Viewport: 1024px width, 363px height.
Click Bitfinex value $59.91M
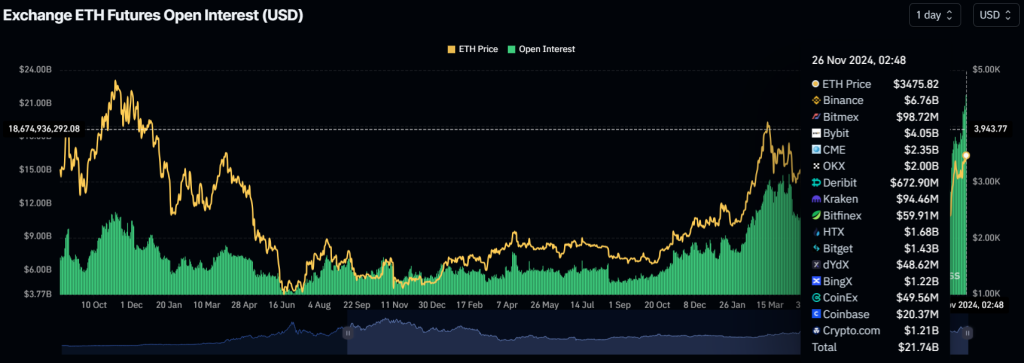click(916, 215)
